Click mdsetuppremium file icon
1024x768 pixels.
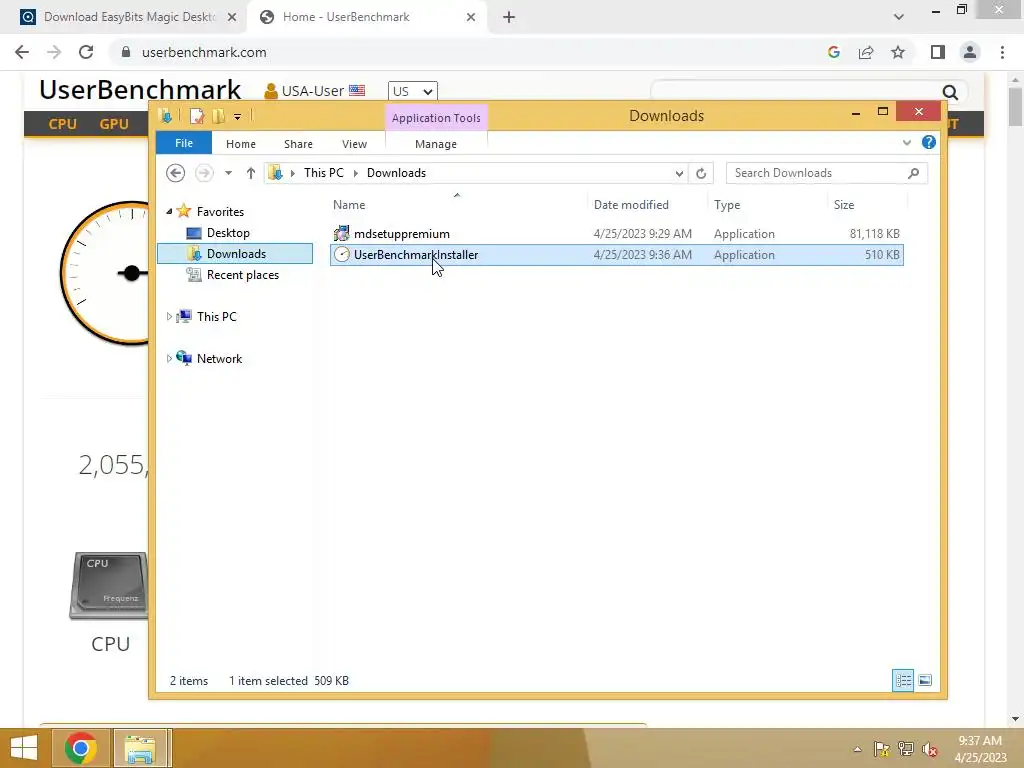pos(342,233)
